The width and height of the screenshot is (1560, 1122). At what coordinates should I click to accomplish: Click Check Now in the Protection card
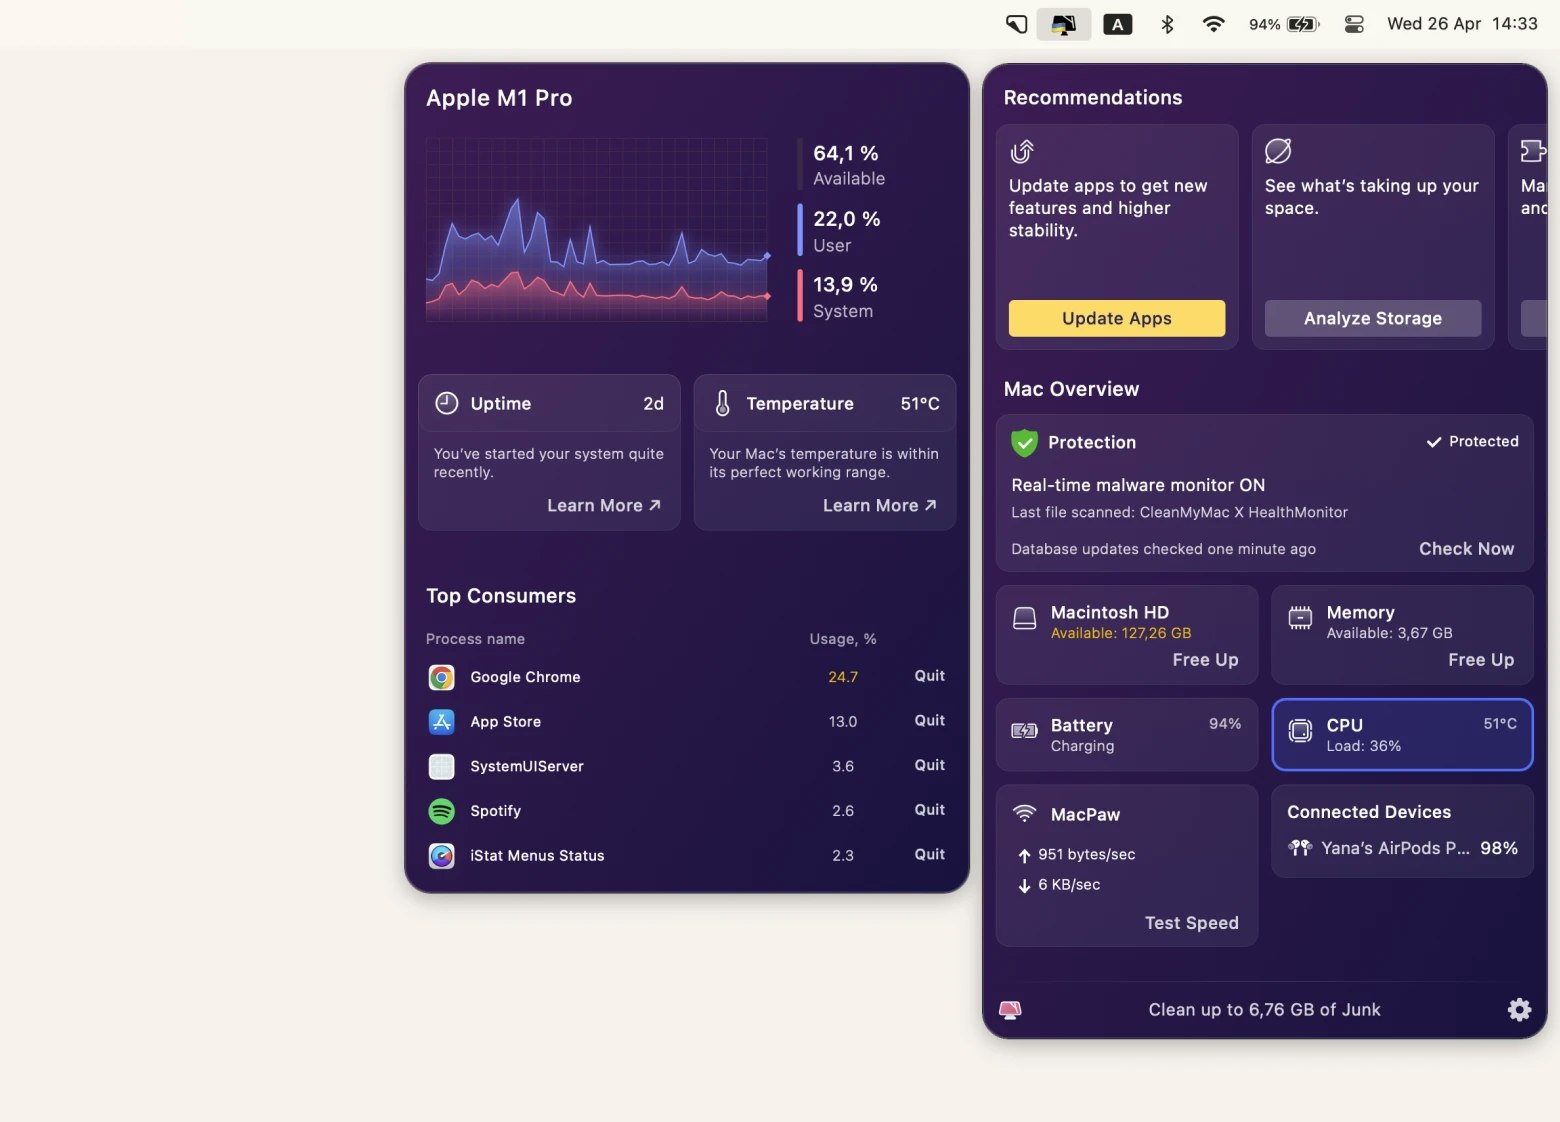pyautogui.click(x=1466, y=548)
